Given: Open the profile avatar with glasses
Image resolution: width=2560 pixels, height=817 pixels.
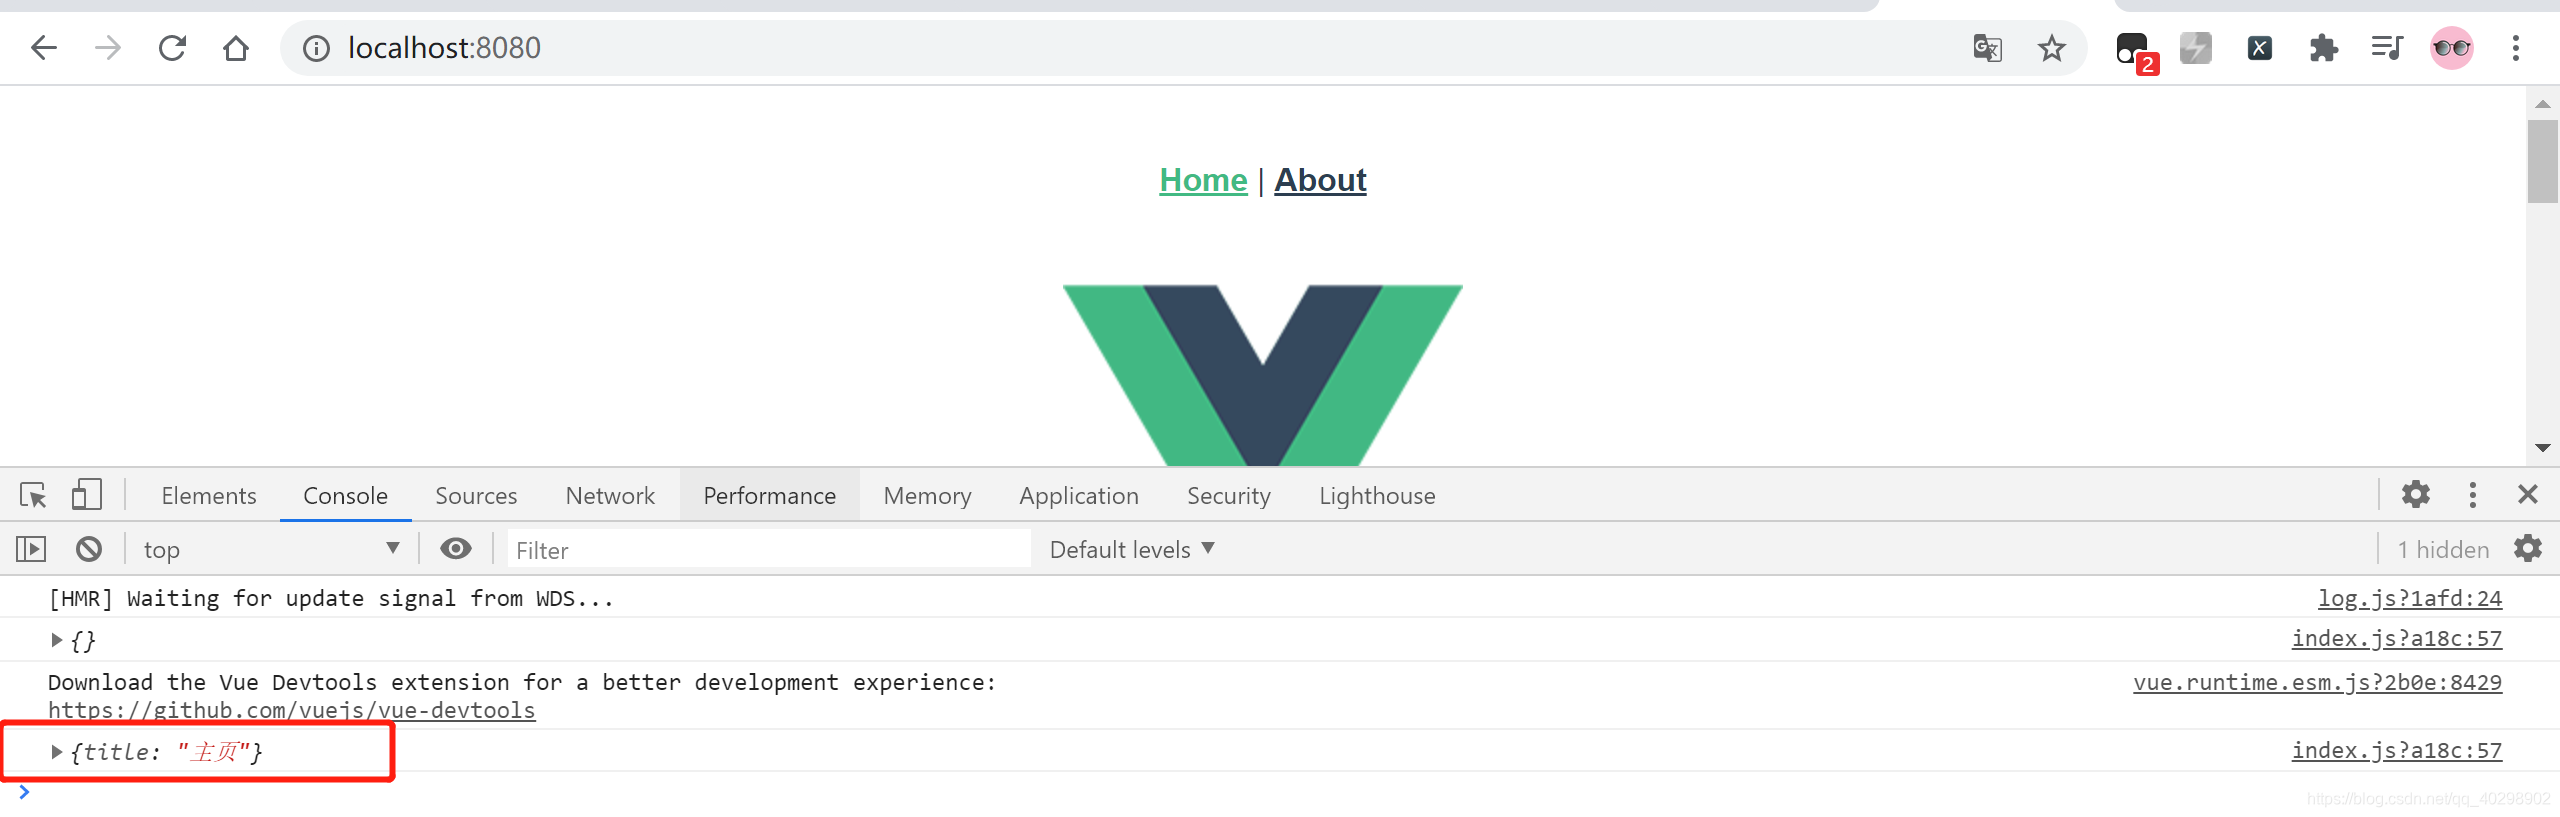Looking at the screenshot, I should (x=2452, y=48).
